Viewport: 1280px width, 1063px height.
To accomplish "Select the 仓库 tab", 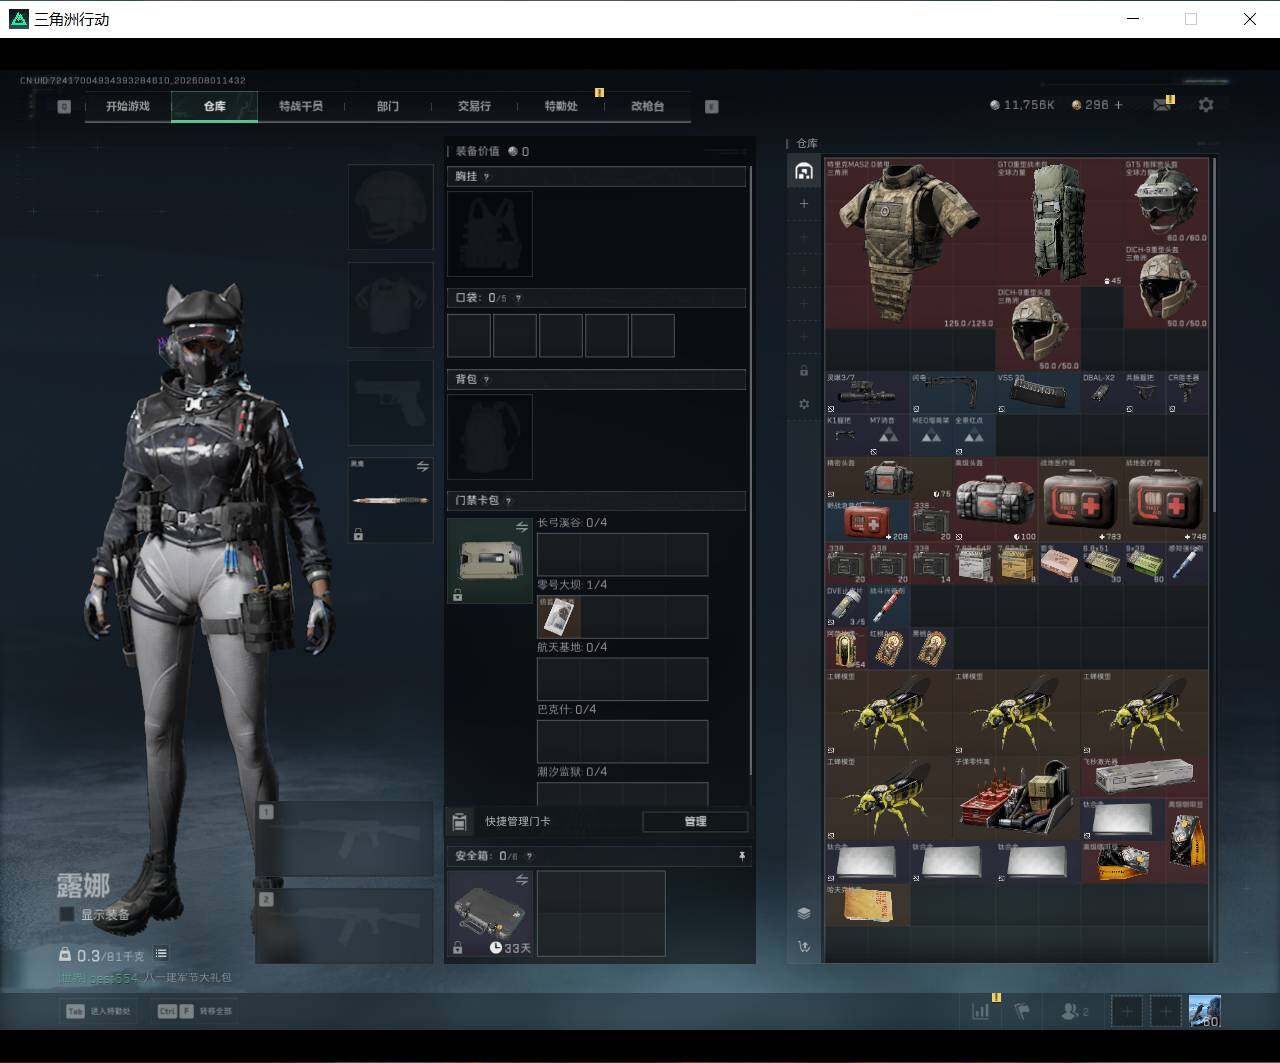I will coord(215,106).
